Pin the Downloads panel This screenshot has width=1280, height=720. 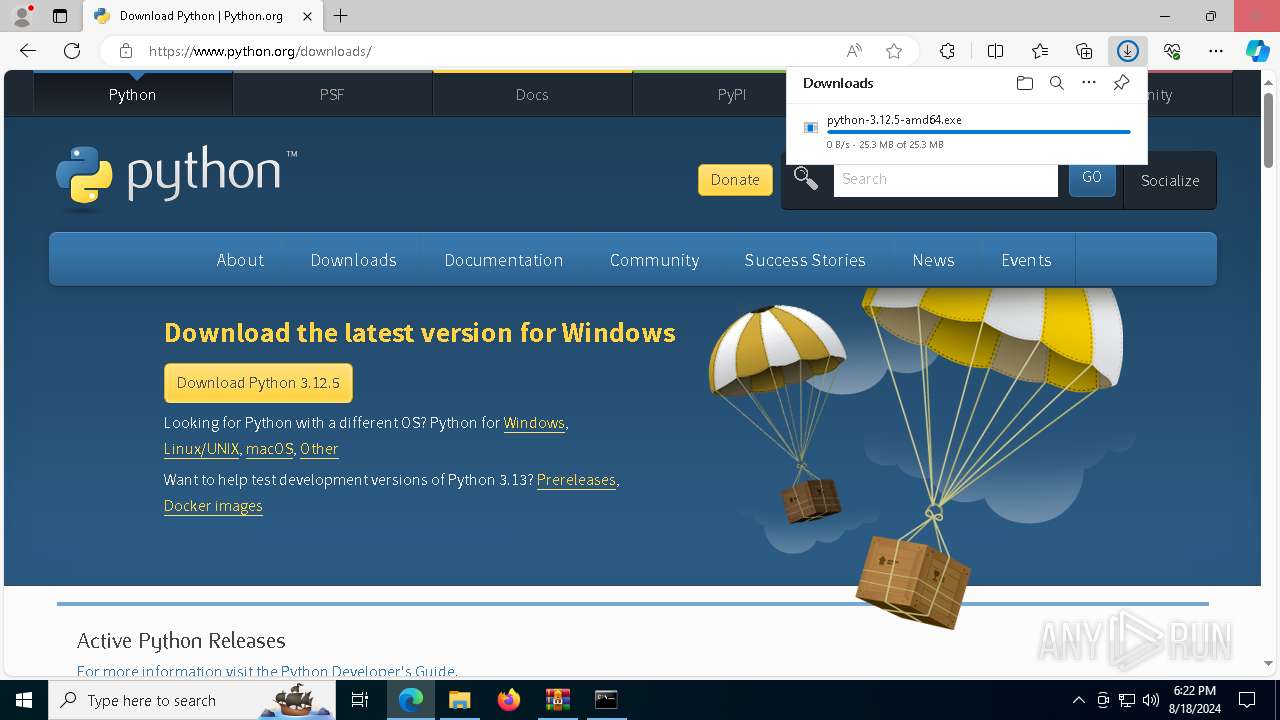[x=1121, y=83]
